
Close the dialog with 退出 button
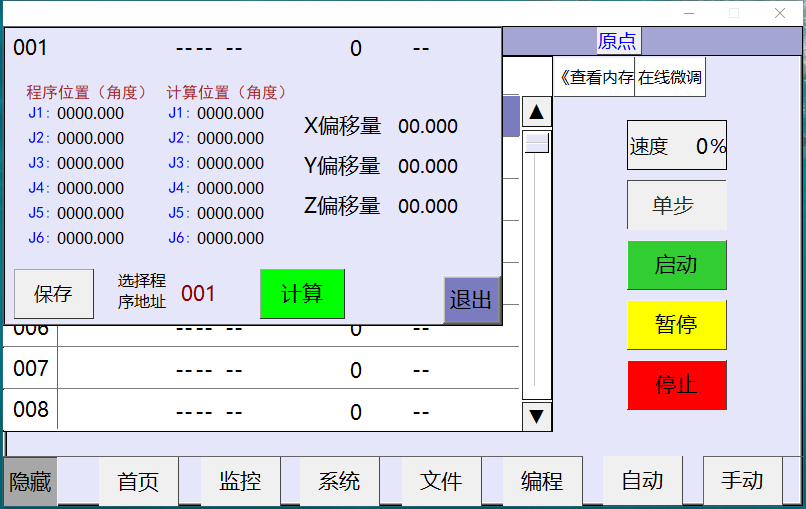471,300
